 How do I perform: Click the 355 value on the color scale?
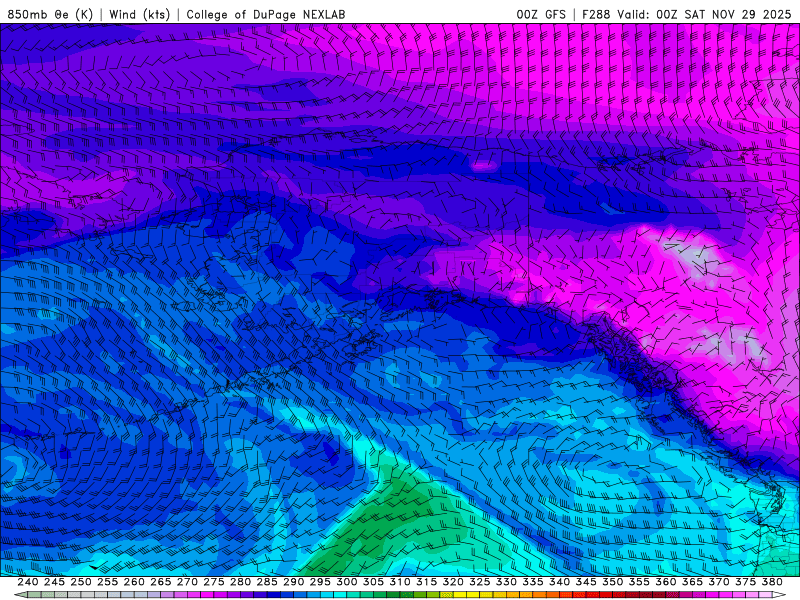pos(639,582)
